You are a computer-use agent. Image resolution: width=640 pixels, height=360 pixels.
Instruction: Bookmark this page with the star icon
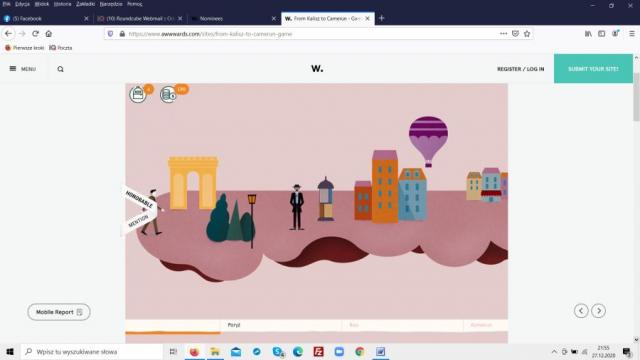(x=527, y=34)
